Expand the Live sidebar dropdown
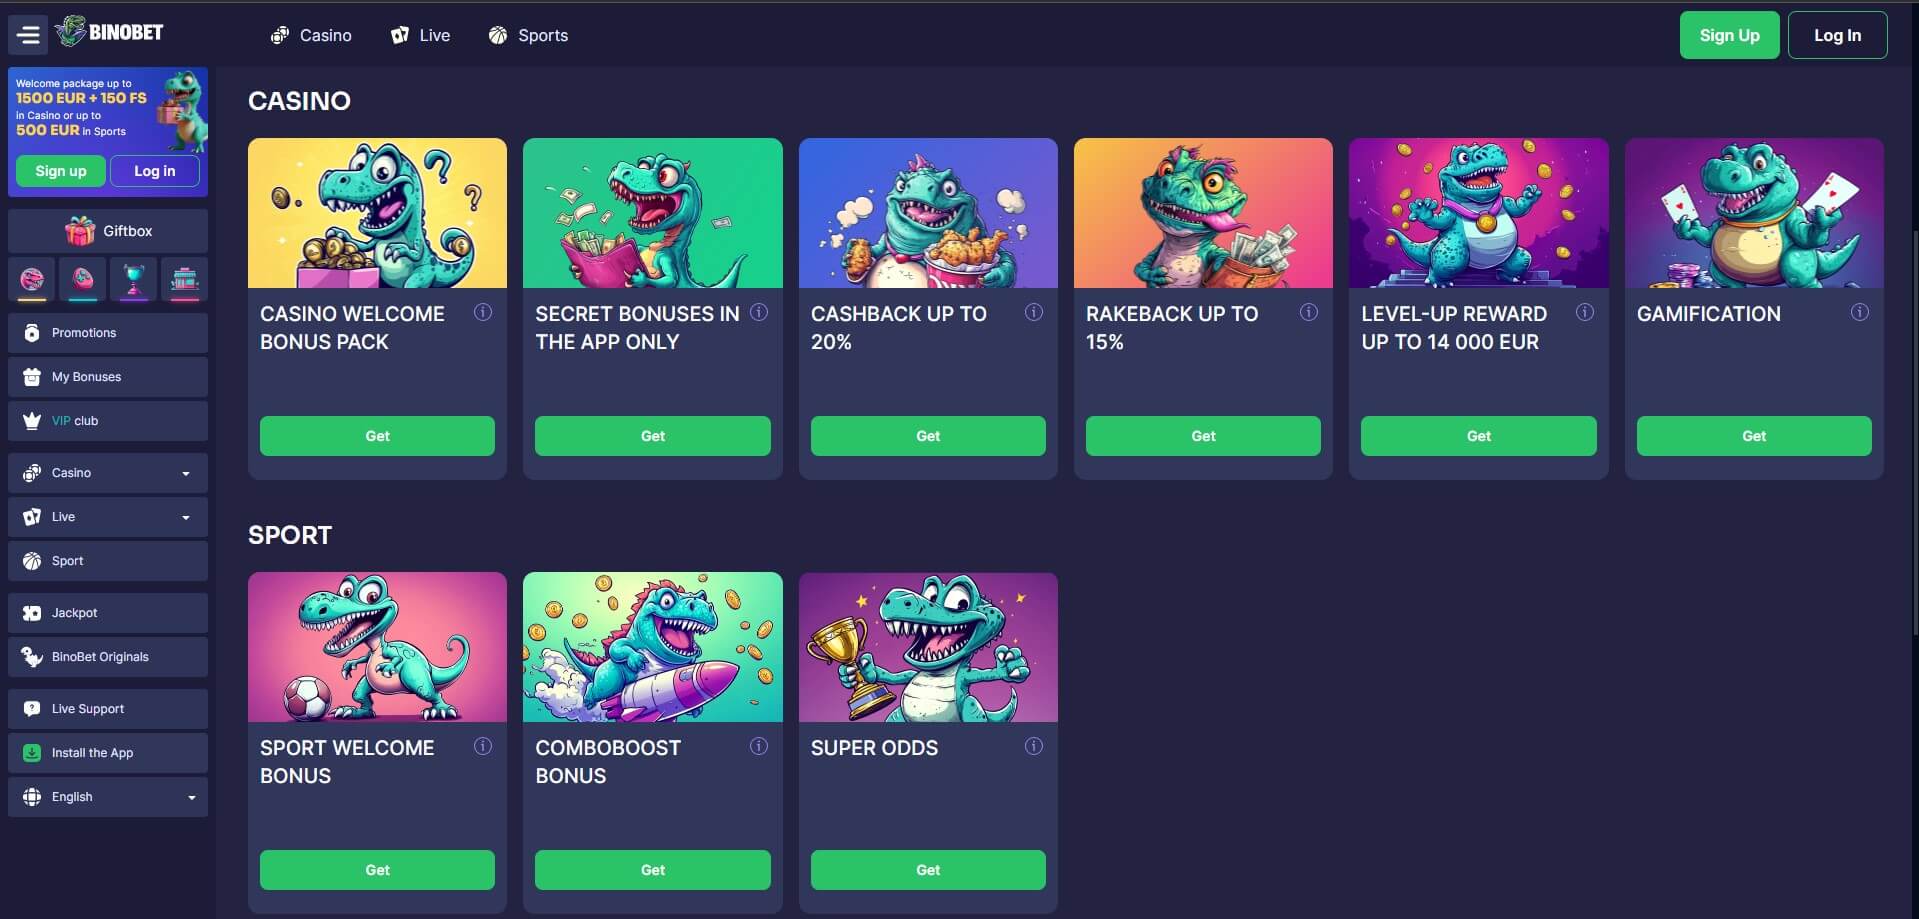1919x919 pixels. point(108,517)
